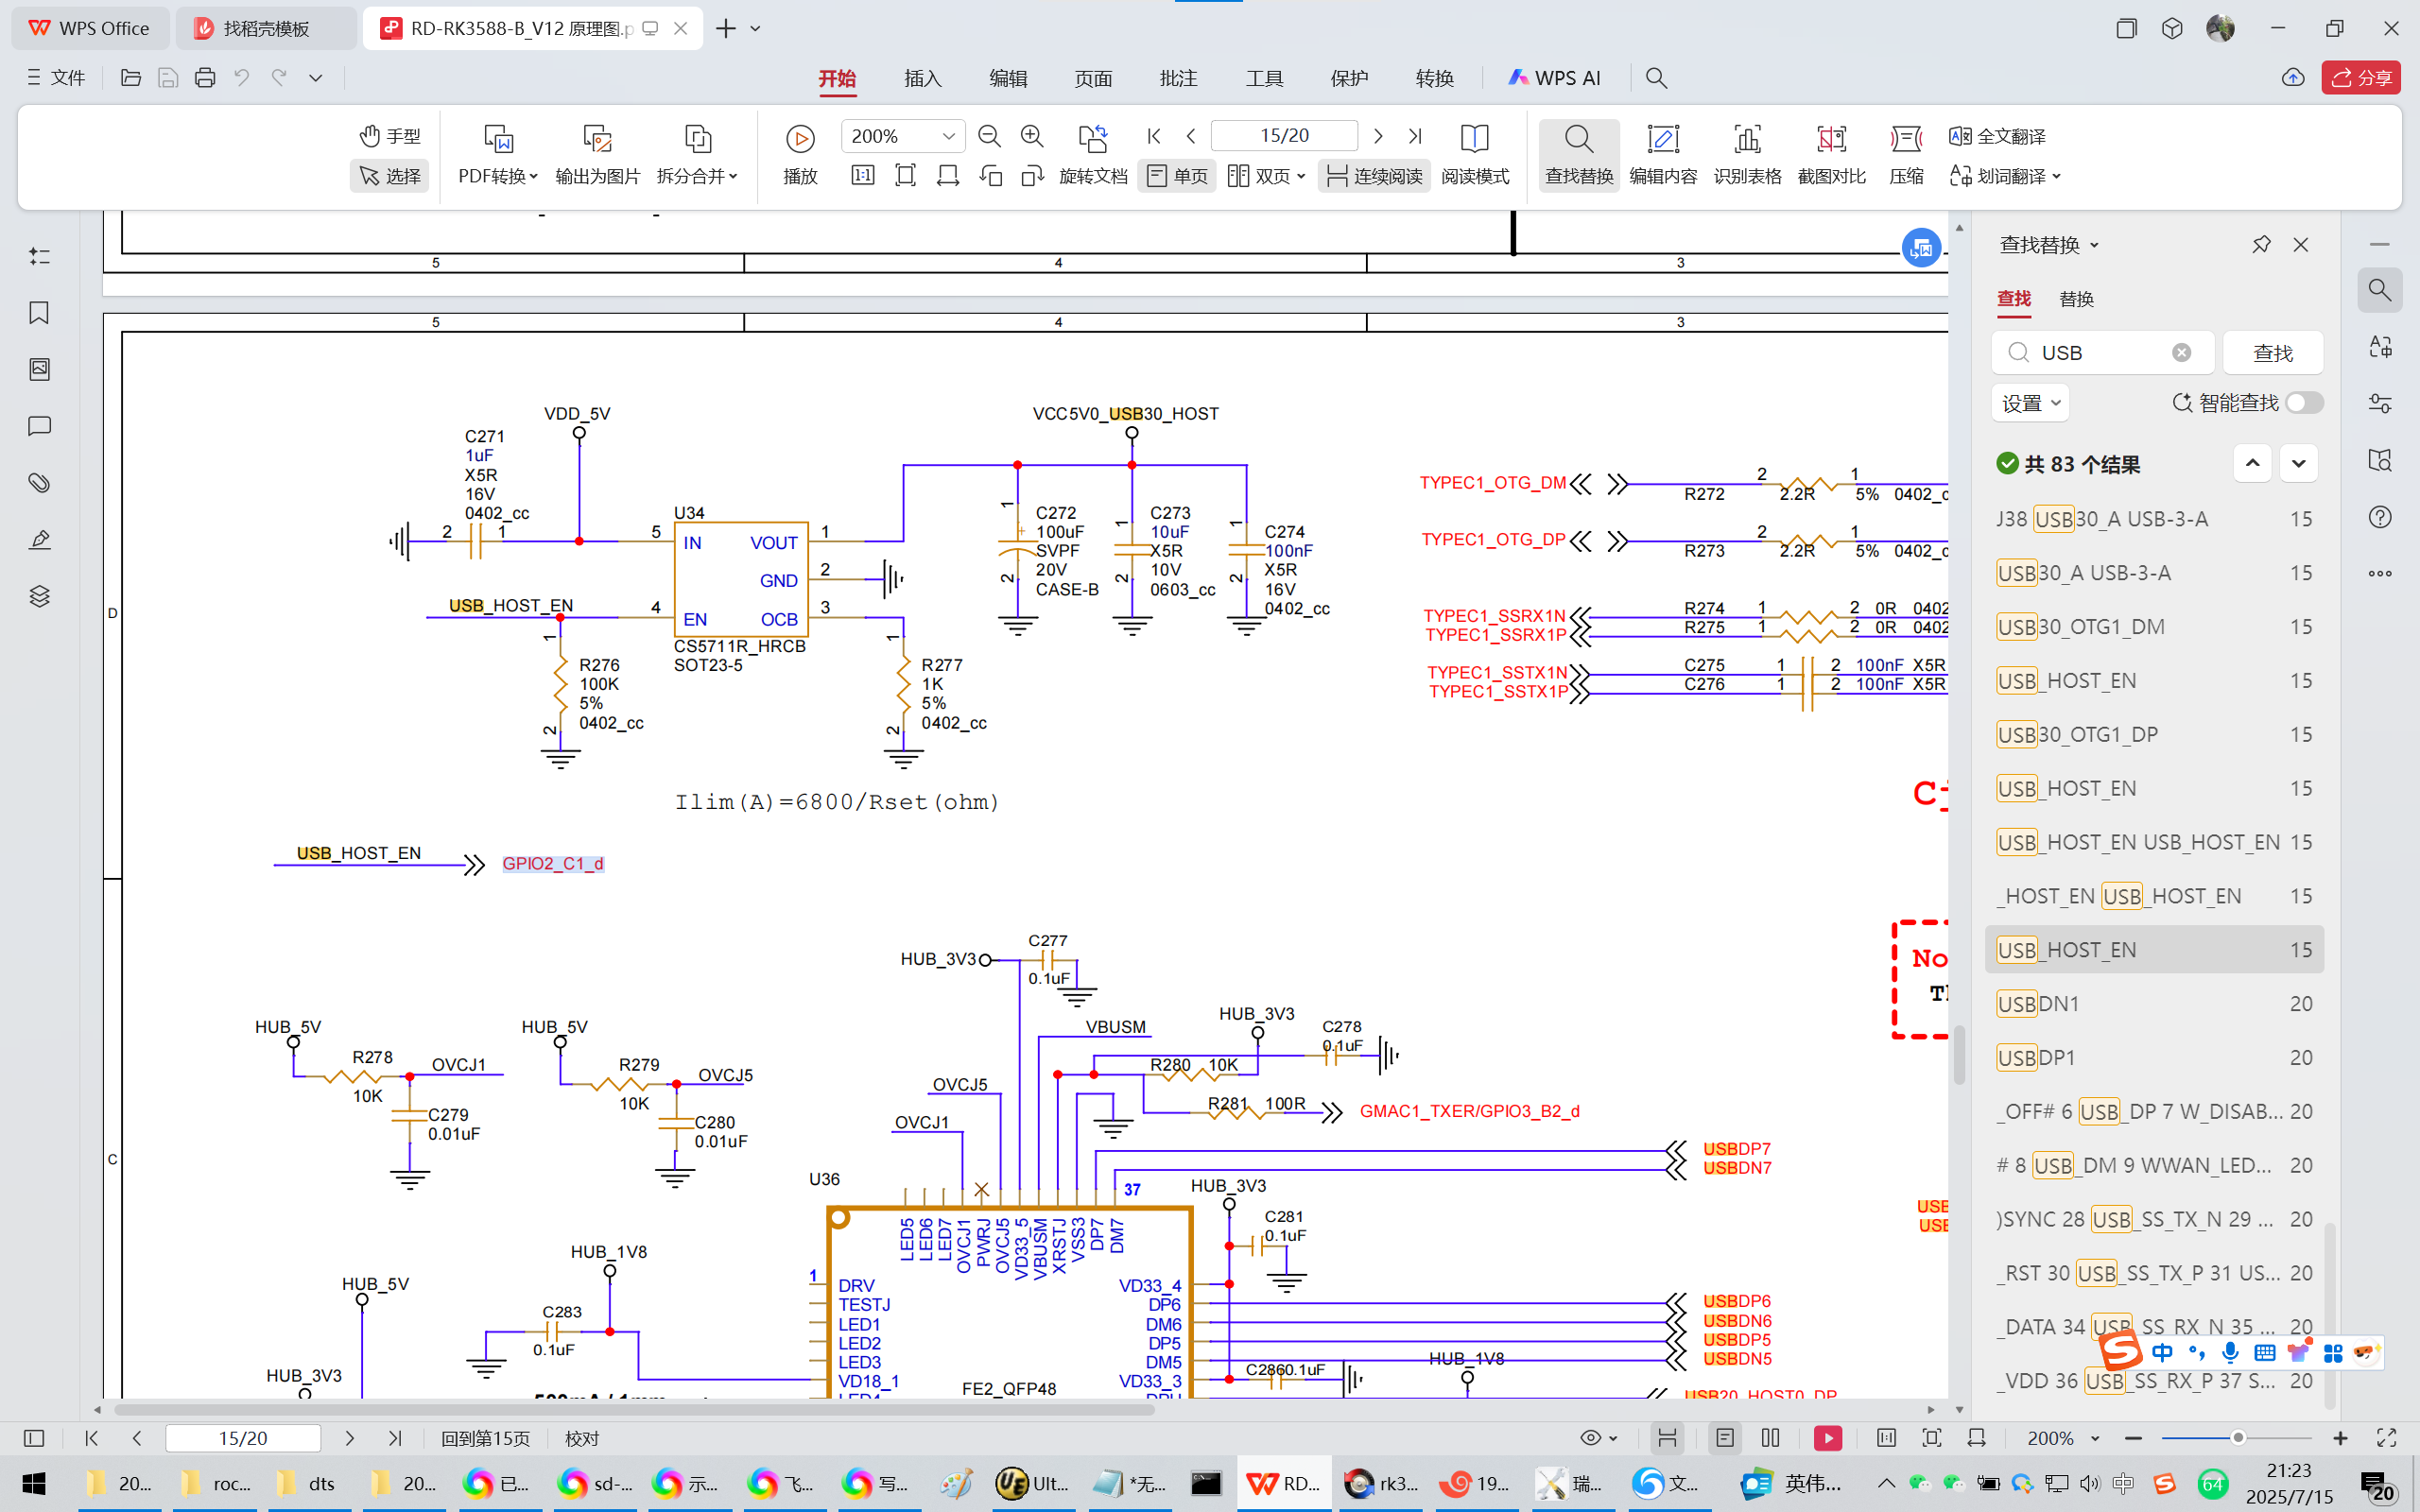Open Edit Content tool
Screen dimensions: 2420x1512
(x=1663, y=154)
